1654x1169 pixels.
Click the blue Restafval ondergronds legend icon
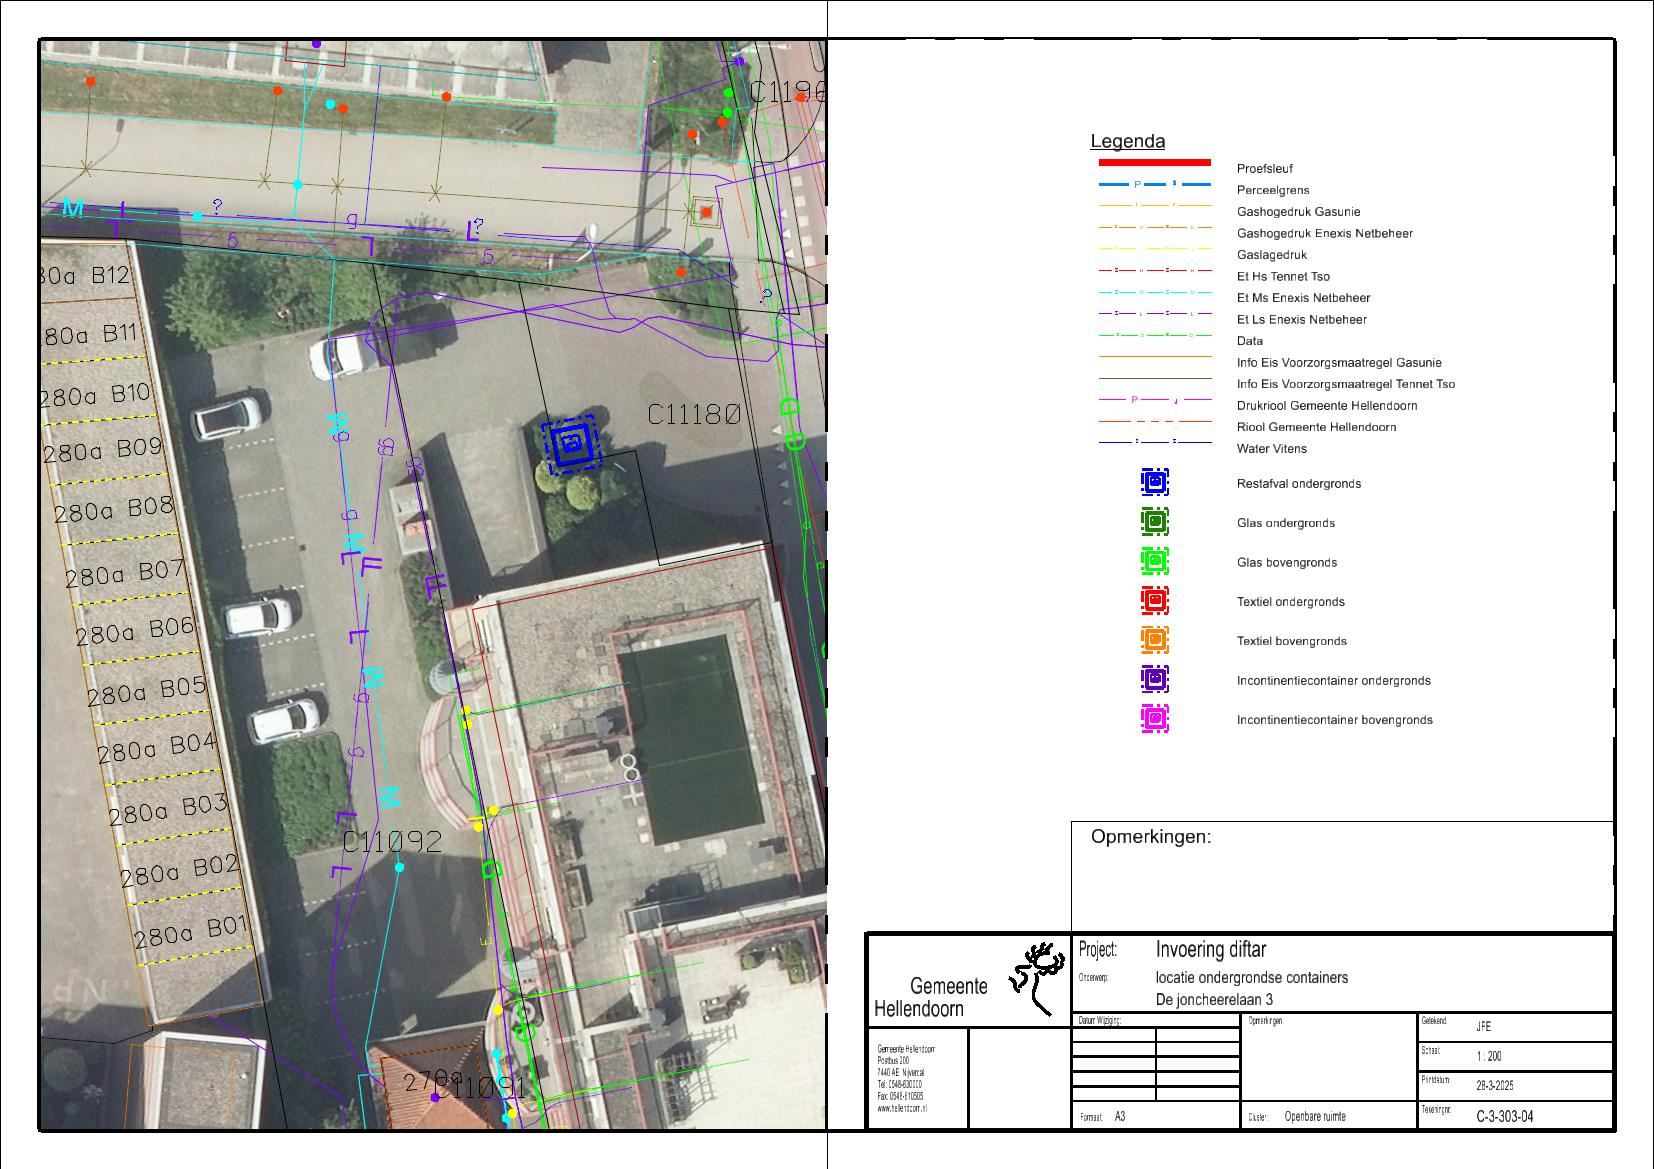click(x=1154, y=483)
